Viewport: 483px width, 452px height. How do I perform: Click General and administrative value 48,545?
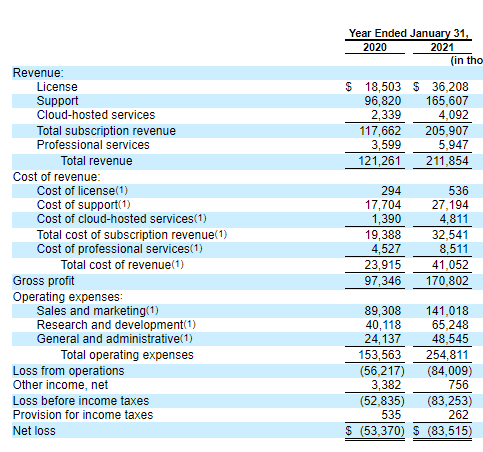pyautogui.click(x=450, y=339)
